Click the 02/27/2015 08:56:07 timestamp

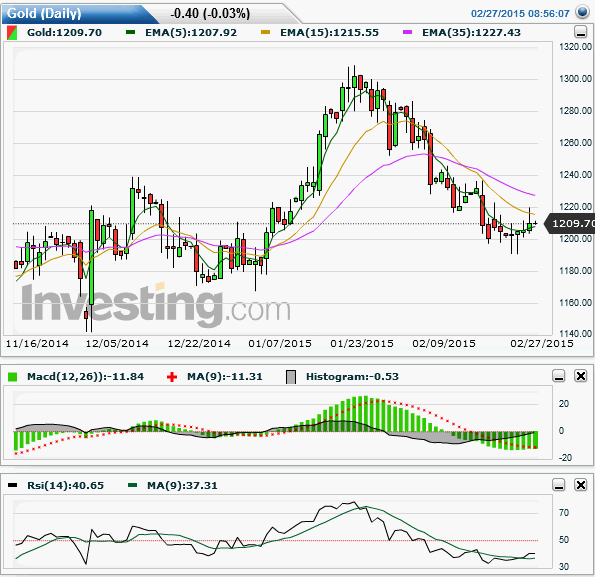(520, 14)
